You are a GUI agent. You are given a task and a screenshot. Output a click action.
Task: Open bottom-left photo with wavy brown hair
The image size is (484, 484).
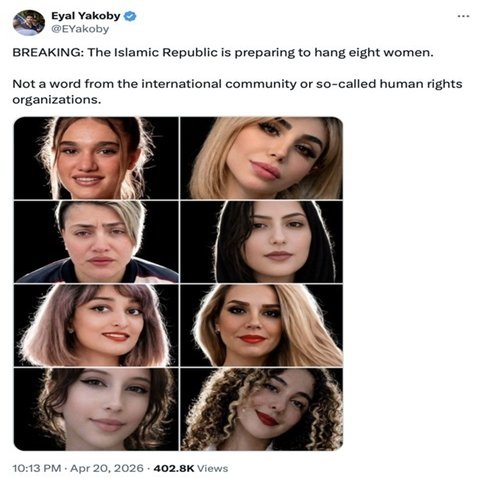click(x=96, y=409)
